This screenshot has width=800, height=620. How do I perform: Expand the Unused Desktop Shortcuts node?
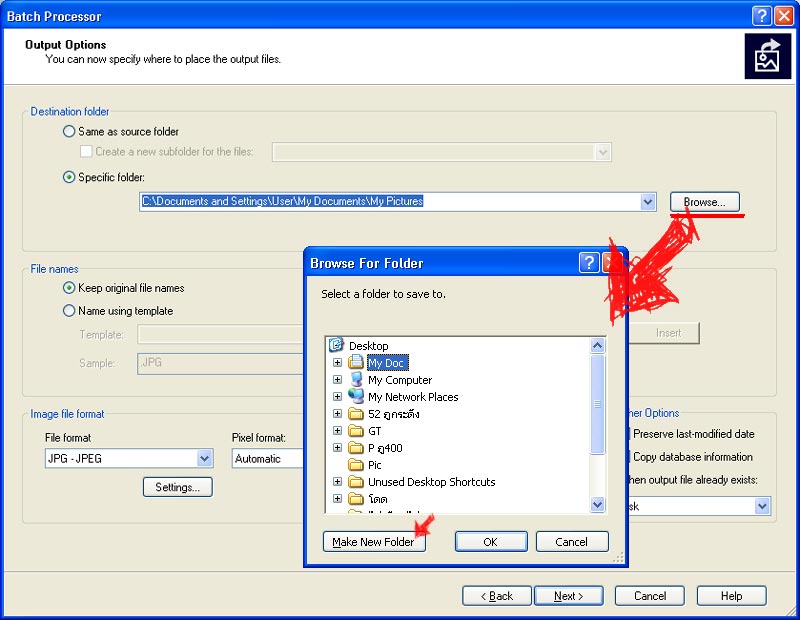tap(337, 482)
